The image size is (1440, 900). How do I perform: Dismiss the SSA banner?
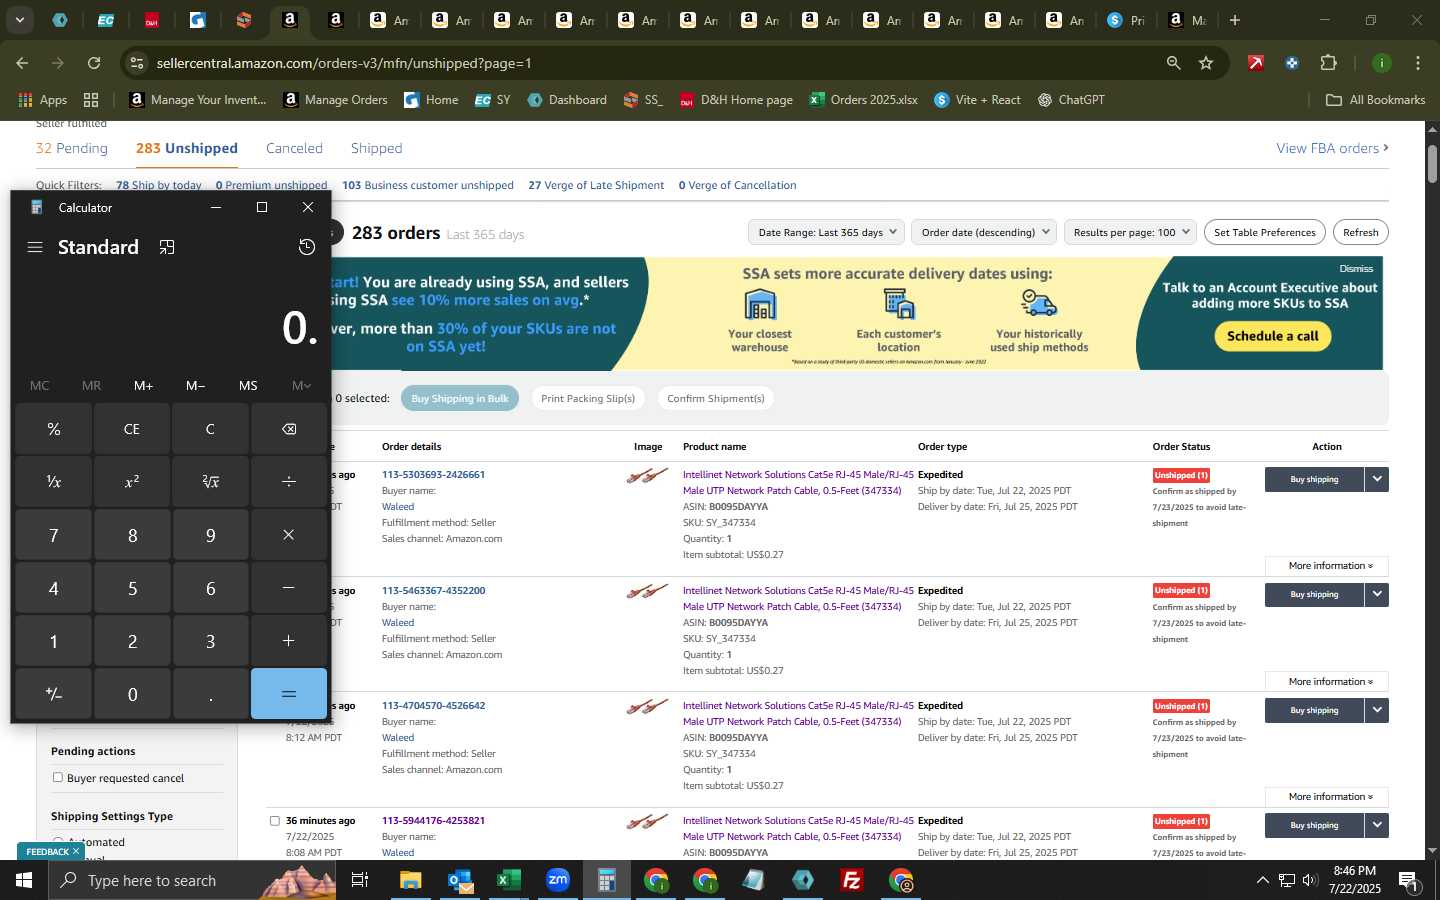pos(1356,269)
